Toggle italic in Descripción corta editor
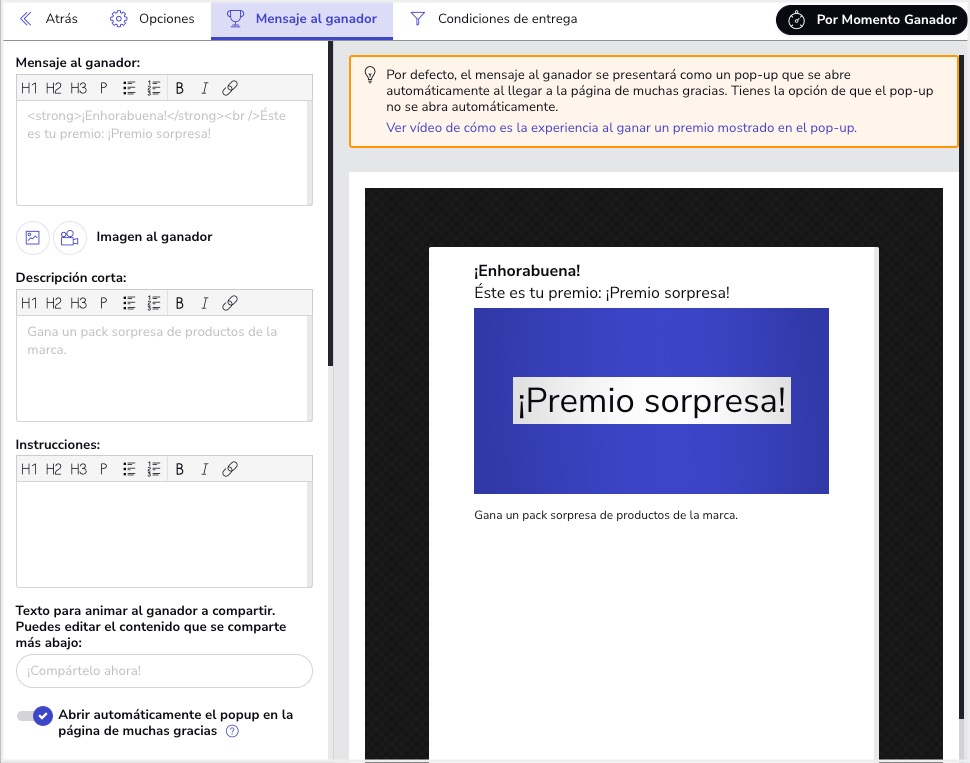The height and width of the screenshot is (763, 970). coord(204,303)
